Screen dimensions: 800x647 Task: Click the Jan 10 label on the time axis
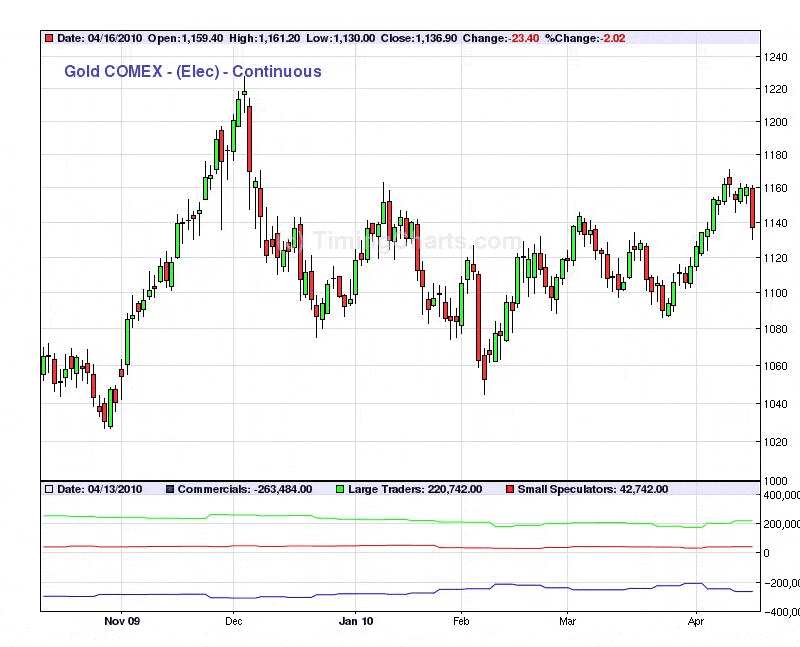click(355, 621)
